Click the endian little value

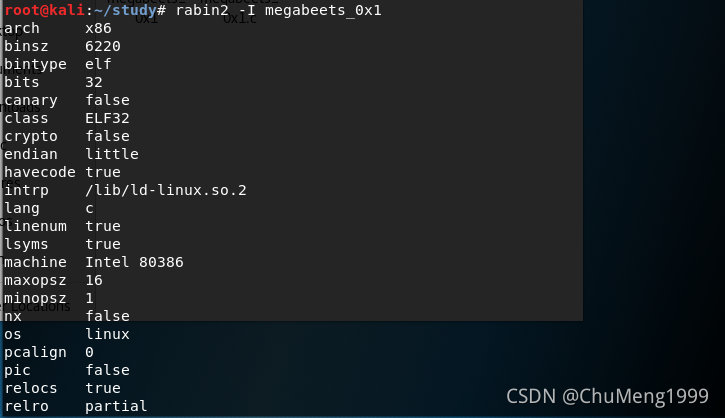[x=112, y=154]
